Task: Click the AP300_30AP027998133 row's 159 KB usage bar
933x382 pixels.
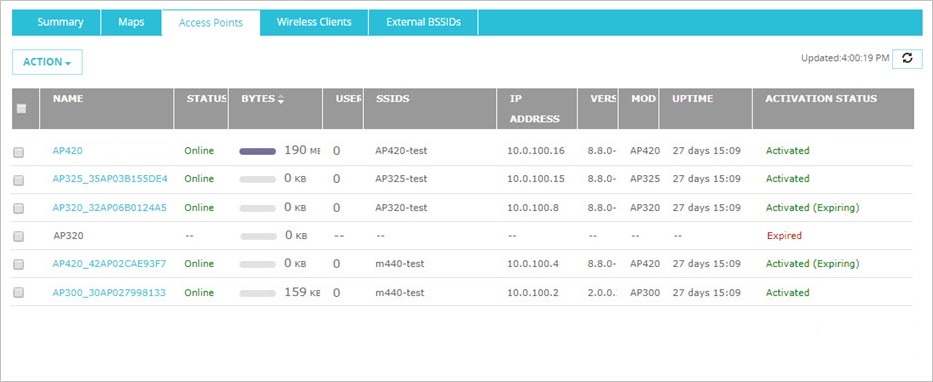Action: click(258, 293)
